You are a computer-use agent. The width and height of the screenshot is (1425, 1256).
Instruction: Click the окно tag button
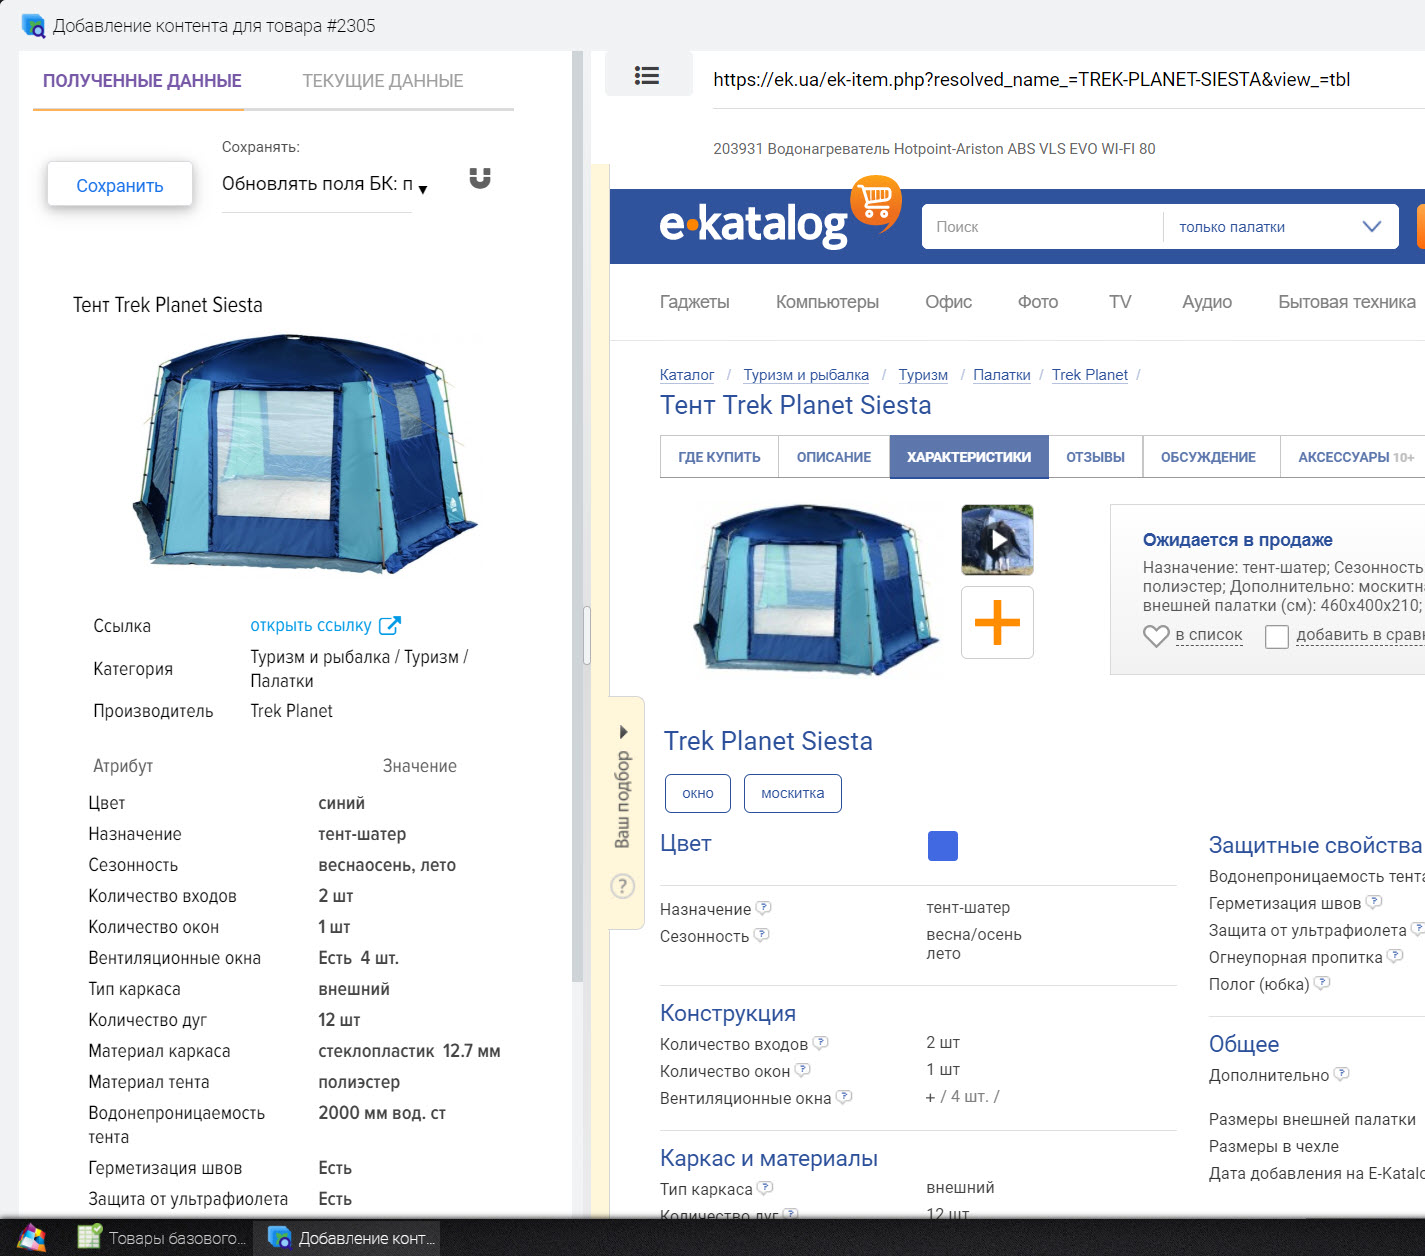(x=698, y=793)
